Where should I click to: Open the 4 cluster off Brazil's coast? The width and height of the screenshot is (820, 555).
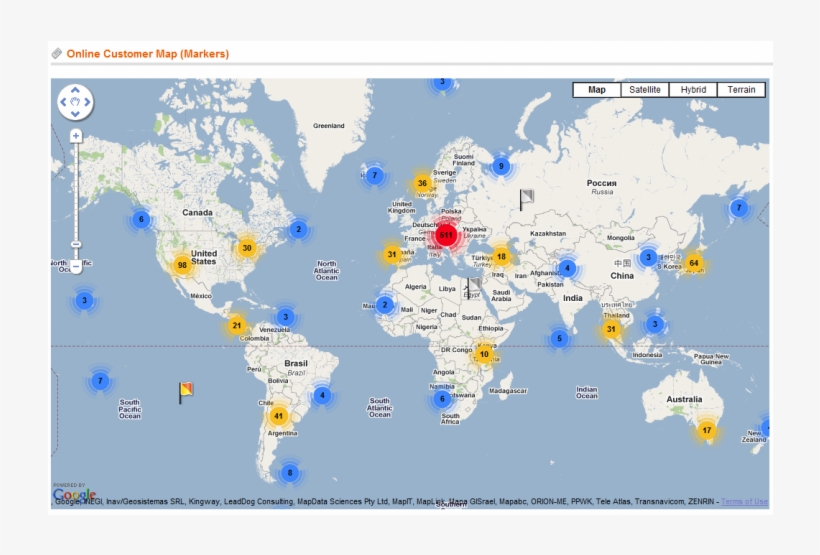322,395
